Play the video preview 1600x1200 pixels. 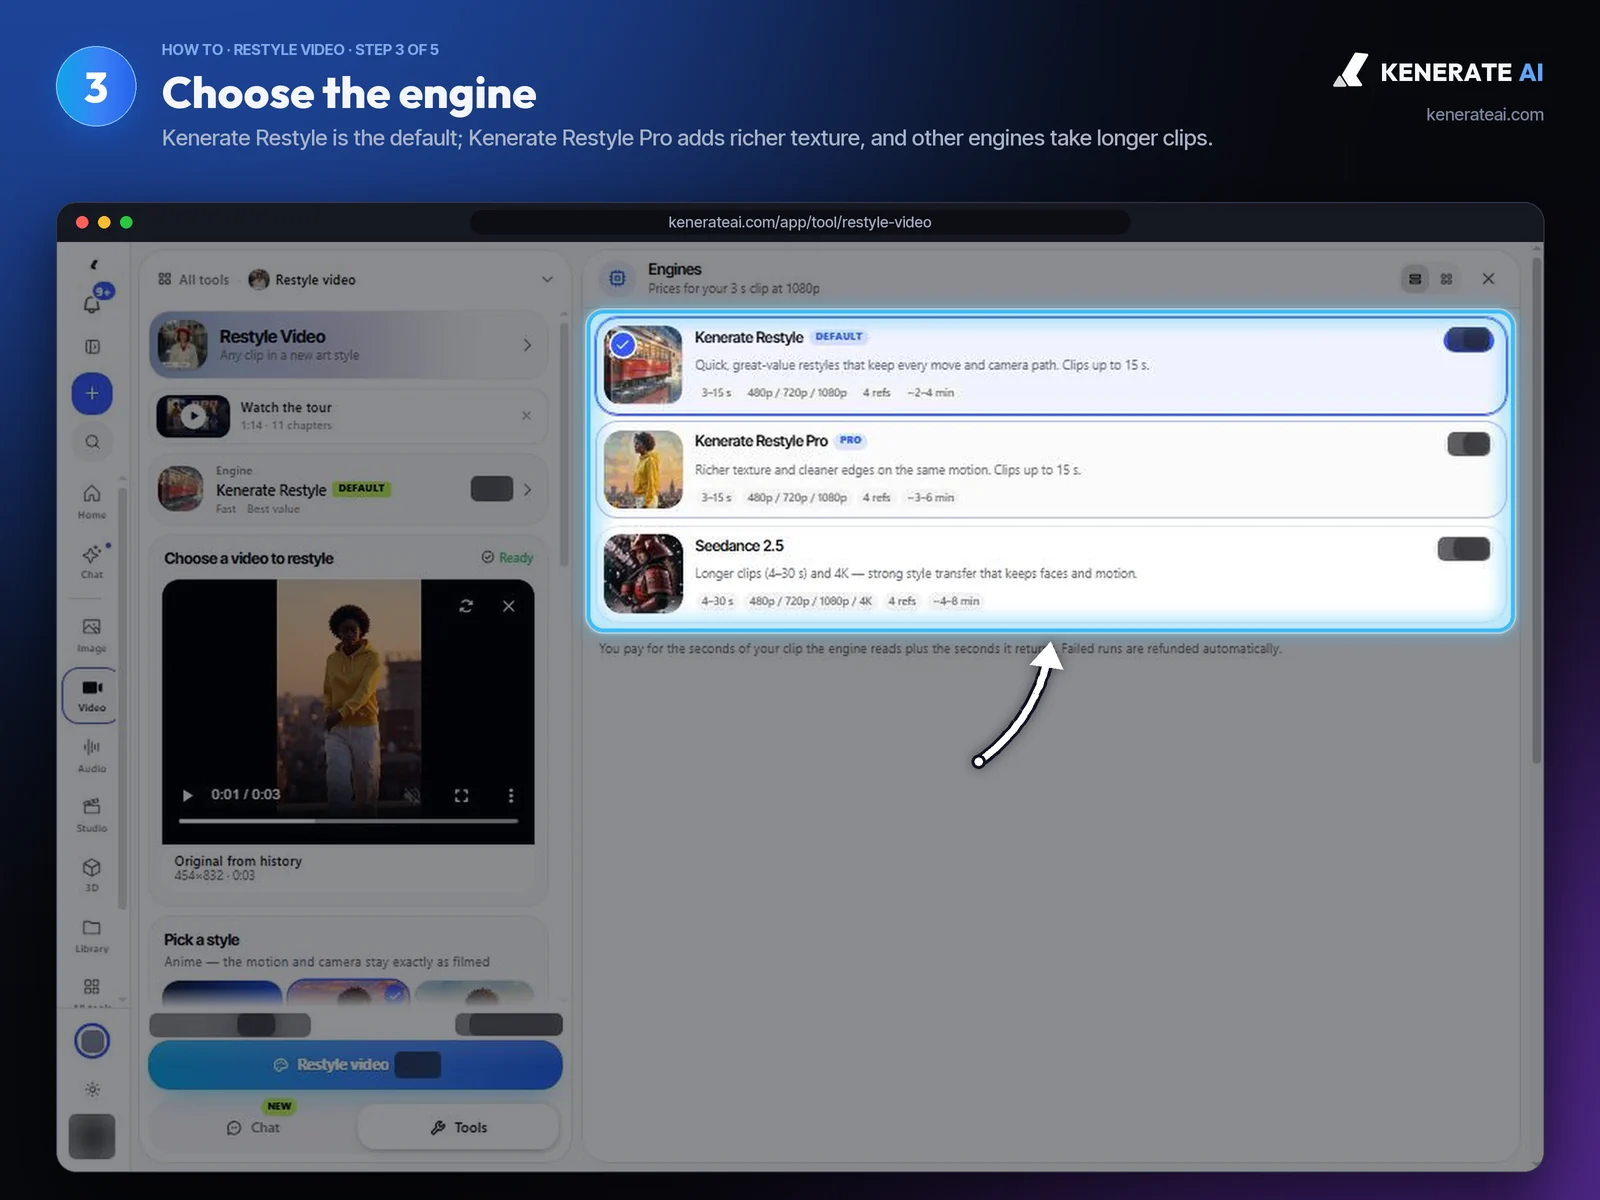(x=187, y=795)
